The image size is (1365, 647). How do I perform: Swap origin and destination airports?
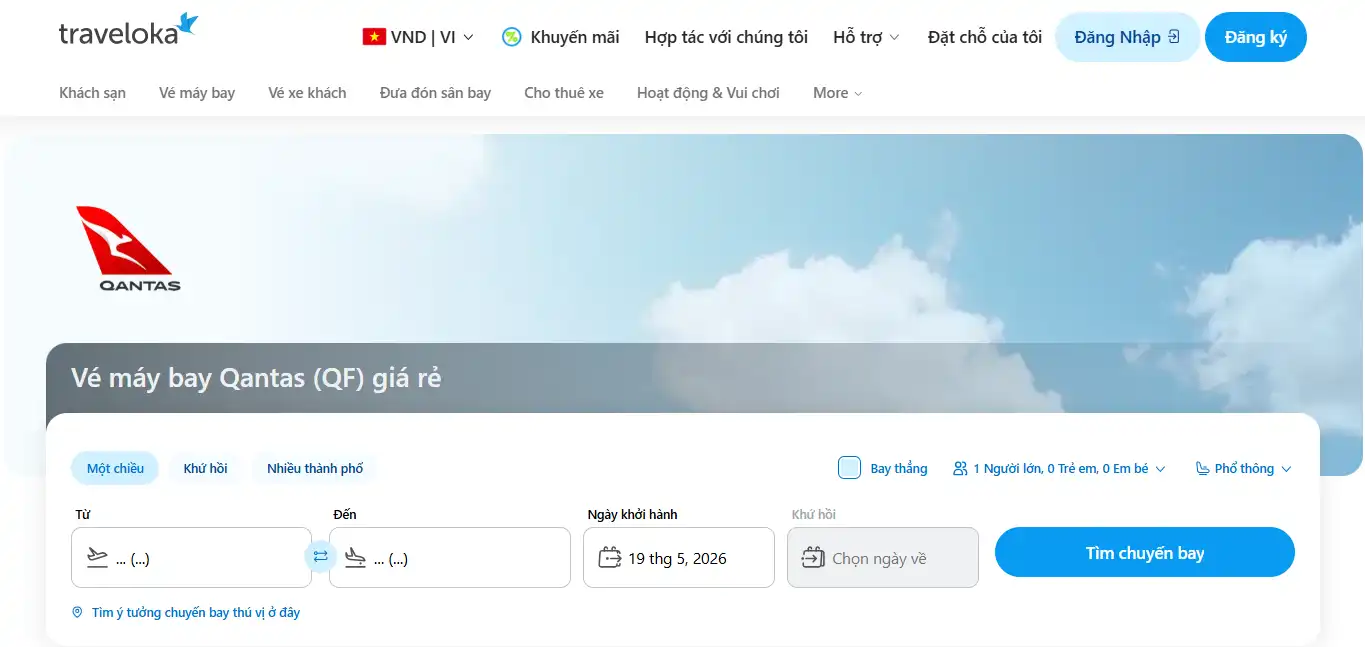pyautogui.click(x=320, y=557)
